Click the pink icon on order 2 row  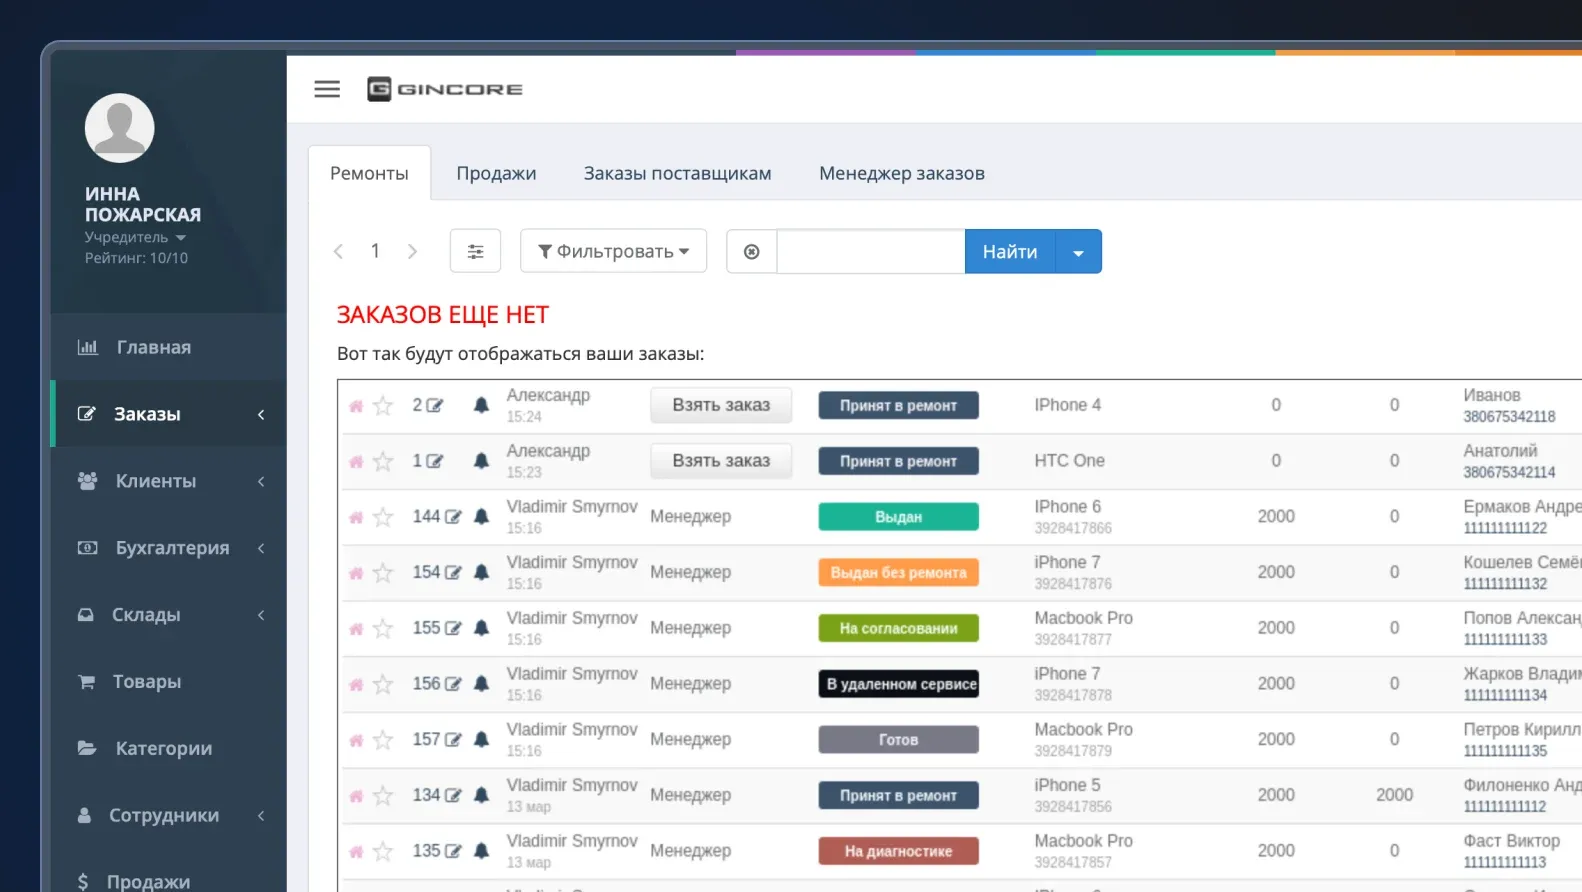coord(356,406)
